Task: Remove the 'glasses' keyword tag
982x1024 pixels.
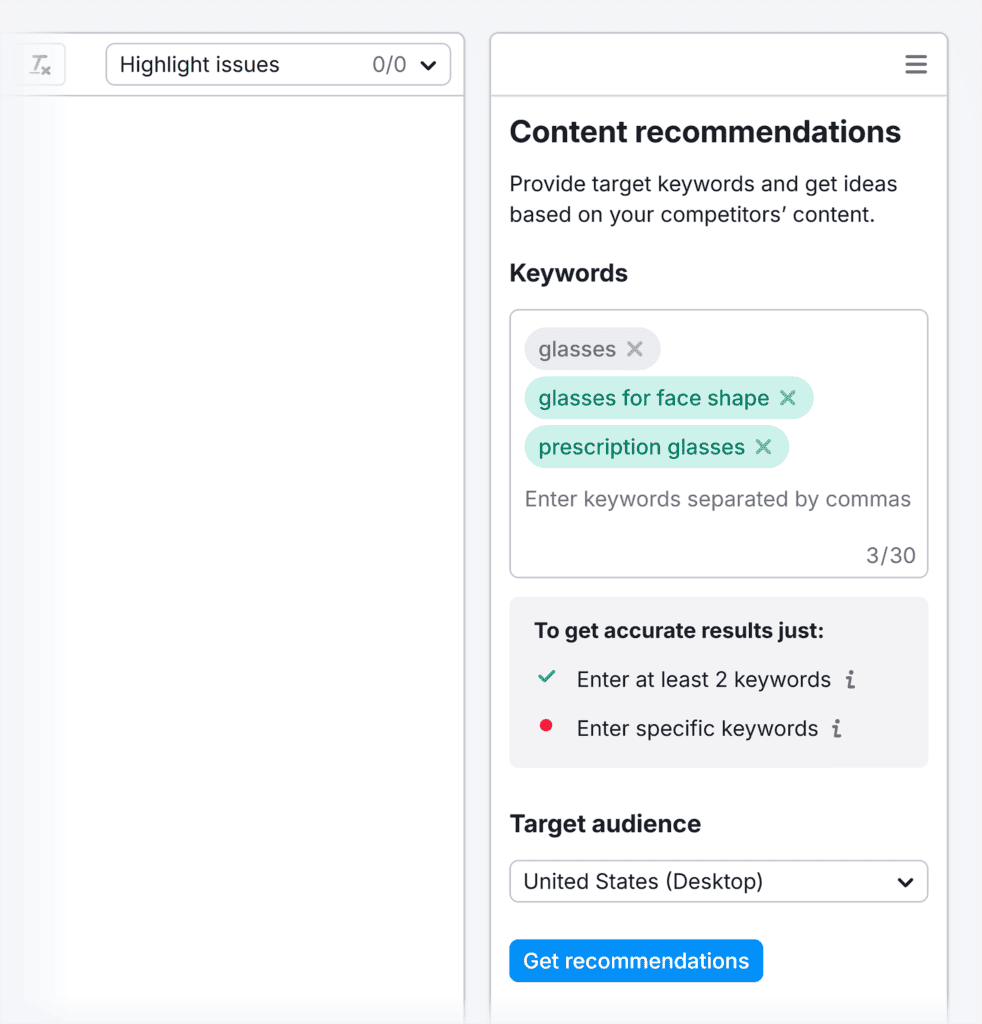Action: [635, 349]
